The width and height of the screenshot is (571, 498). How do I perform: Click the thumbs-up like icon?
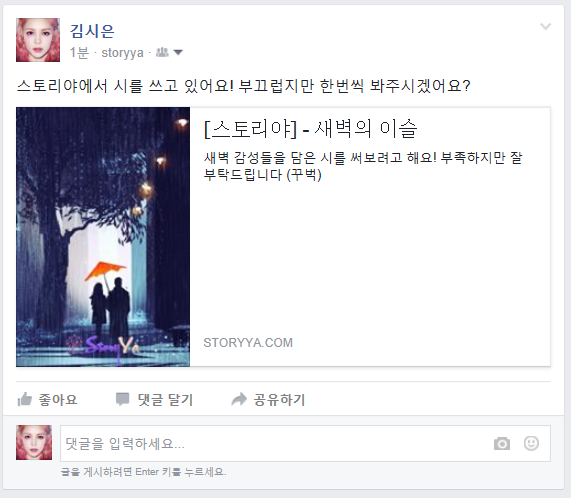[x=25, y=399]
